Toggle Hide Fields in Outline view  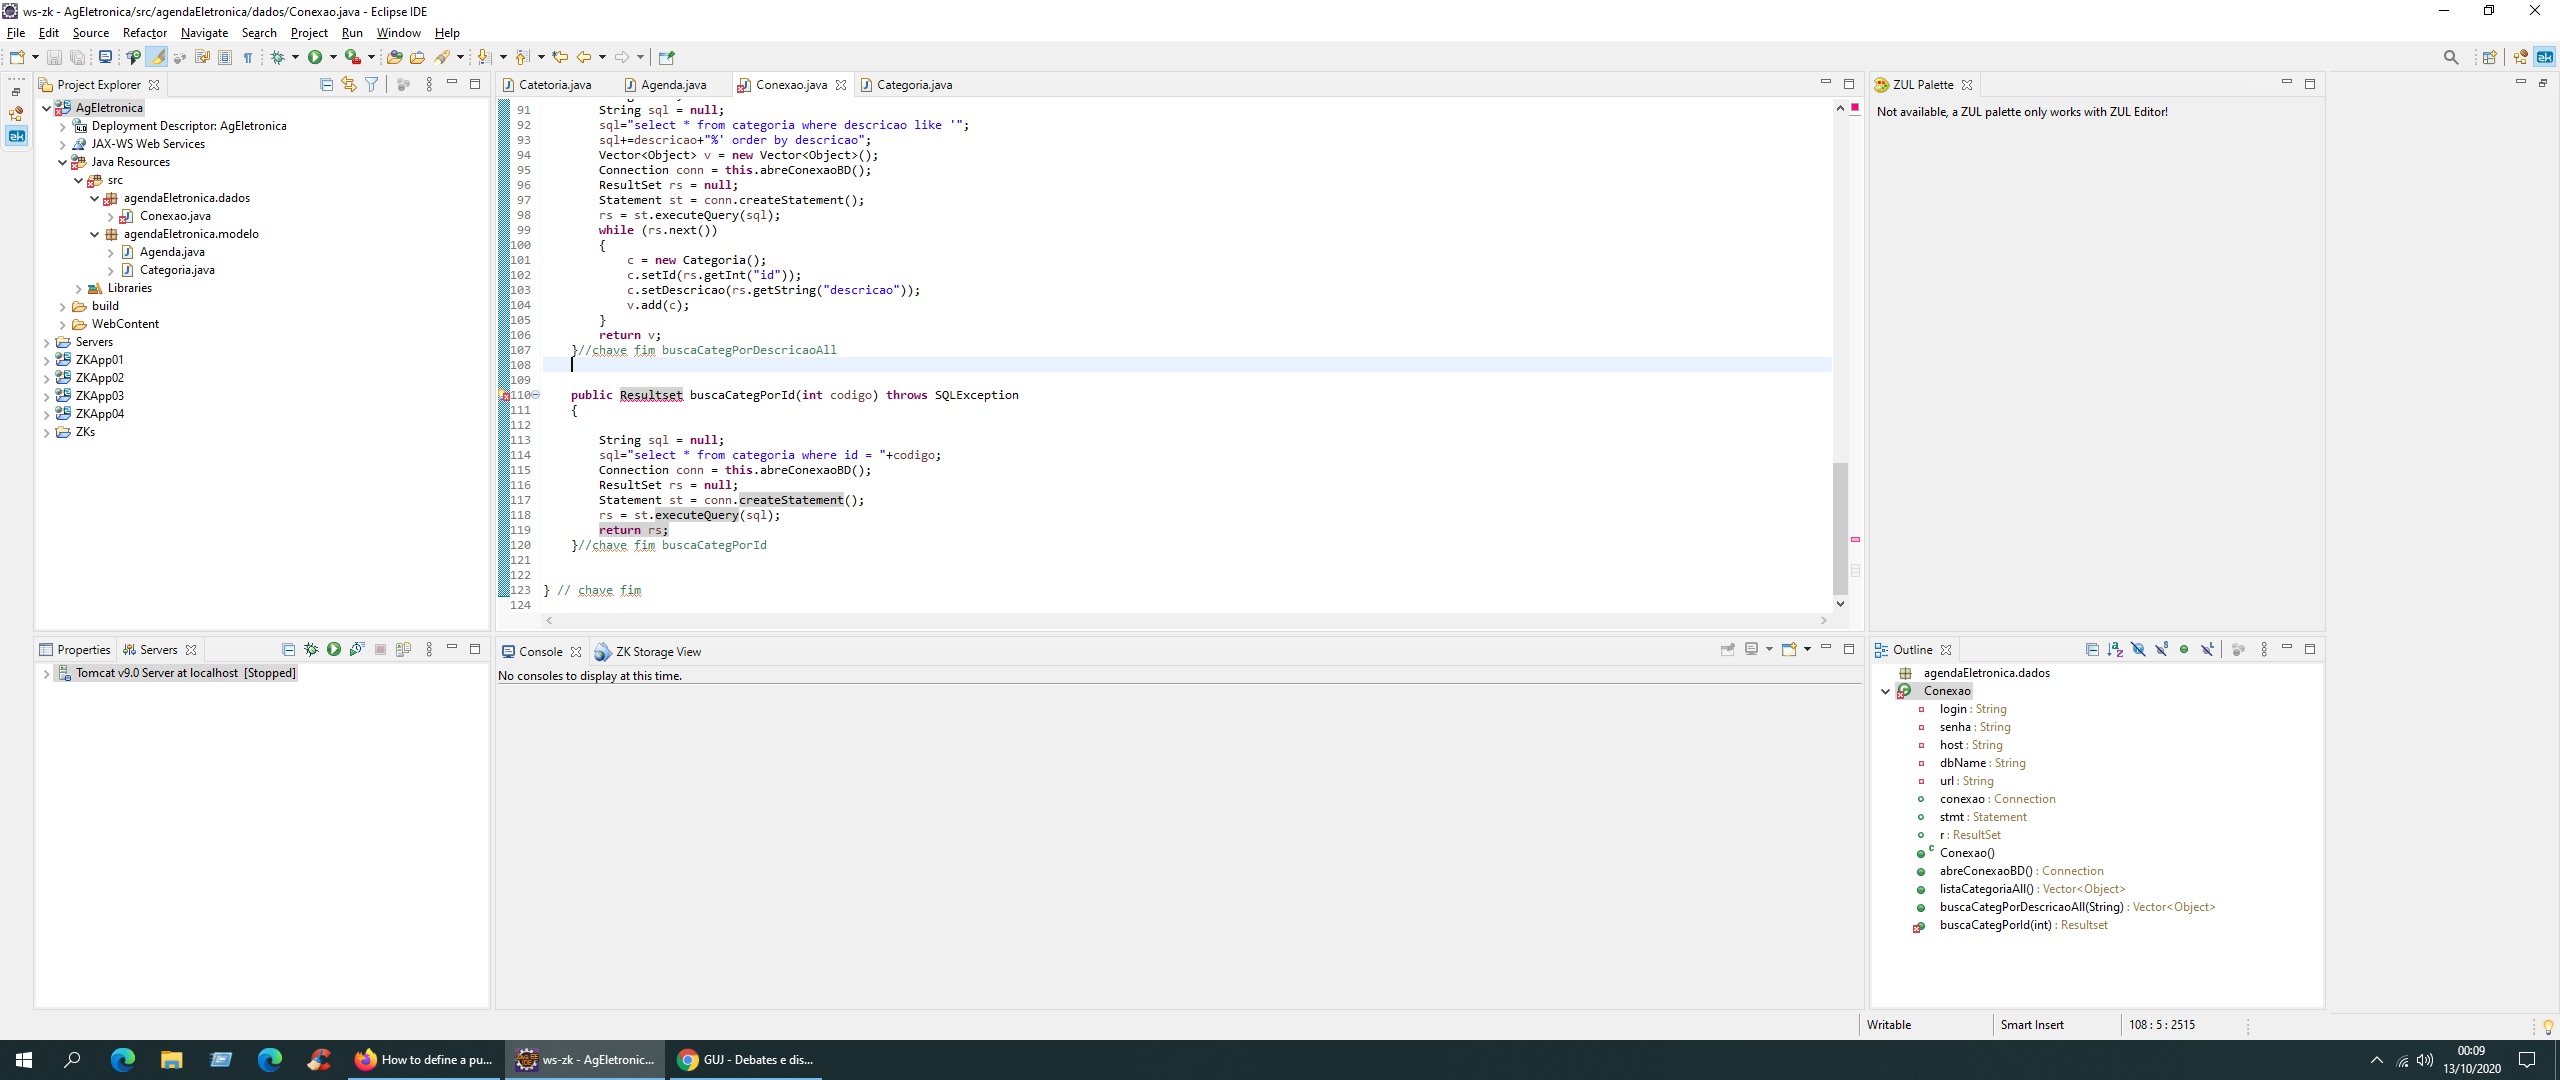coord(2138,650)
